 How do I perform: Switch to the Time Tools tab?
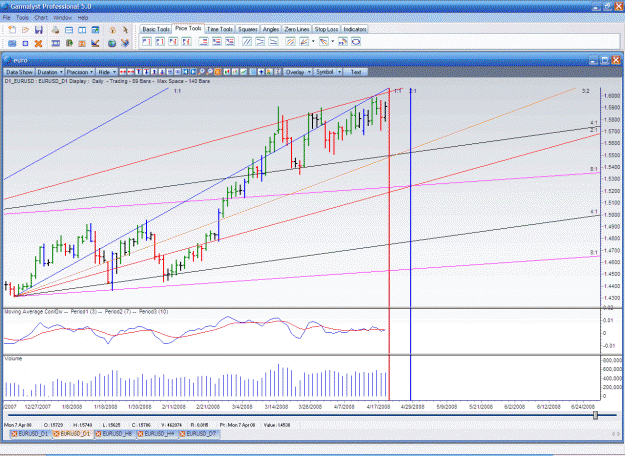(x=220, y=29)
